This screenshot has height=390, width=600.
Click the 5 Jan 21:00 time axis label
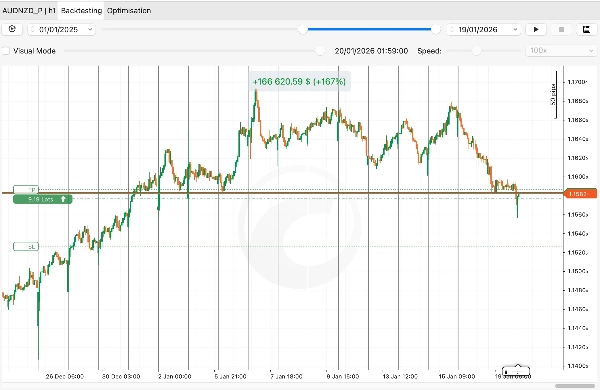(230, 376)
